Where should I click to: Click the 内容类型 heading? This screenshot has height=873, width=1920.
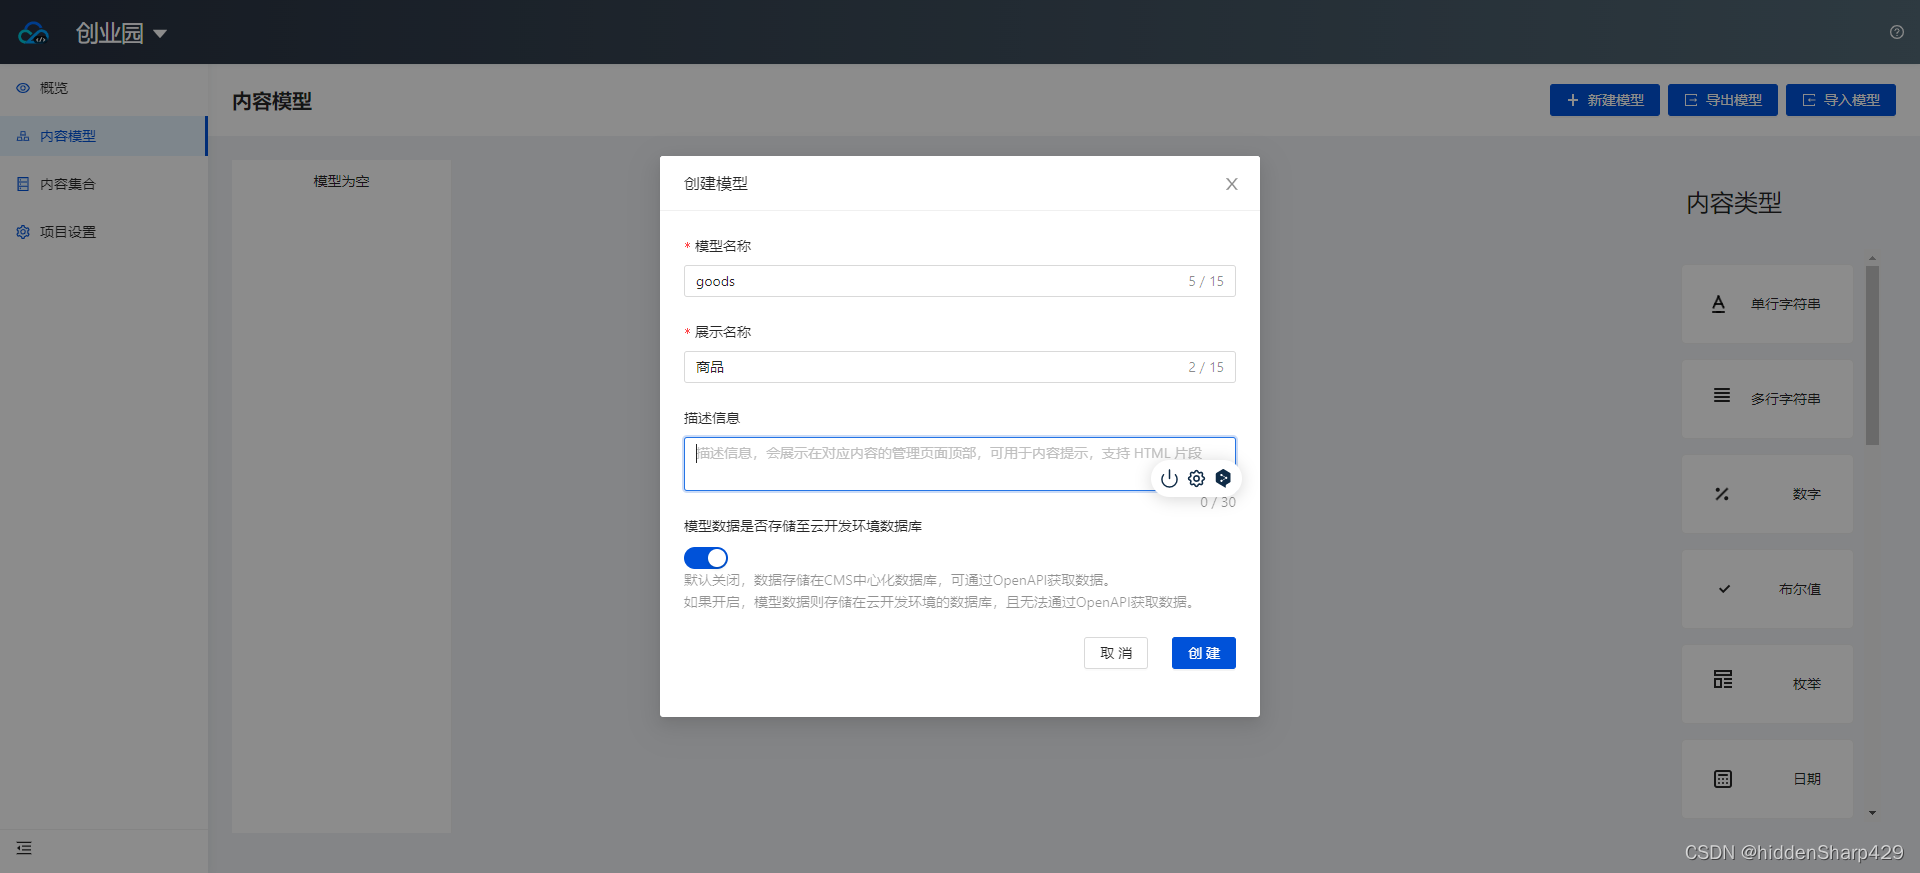coord(1734,203)
